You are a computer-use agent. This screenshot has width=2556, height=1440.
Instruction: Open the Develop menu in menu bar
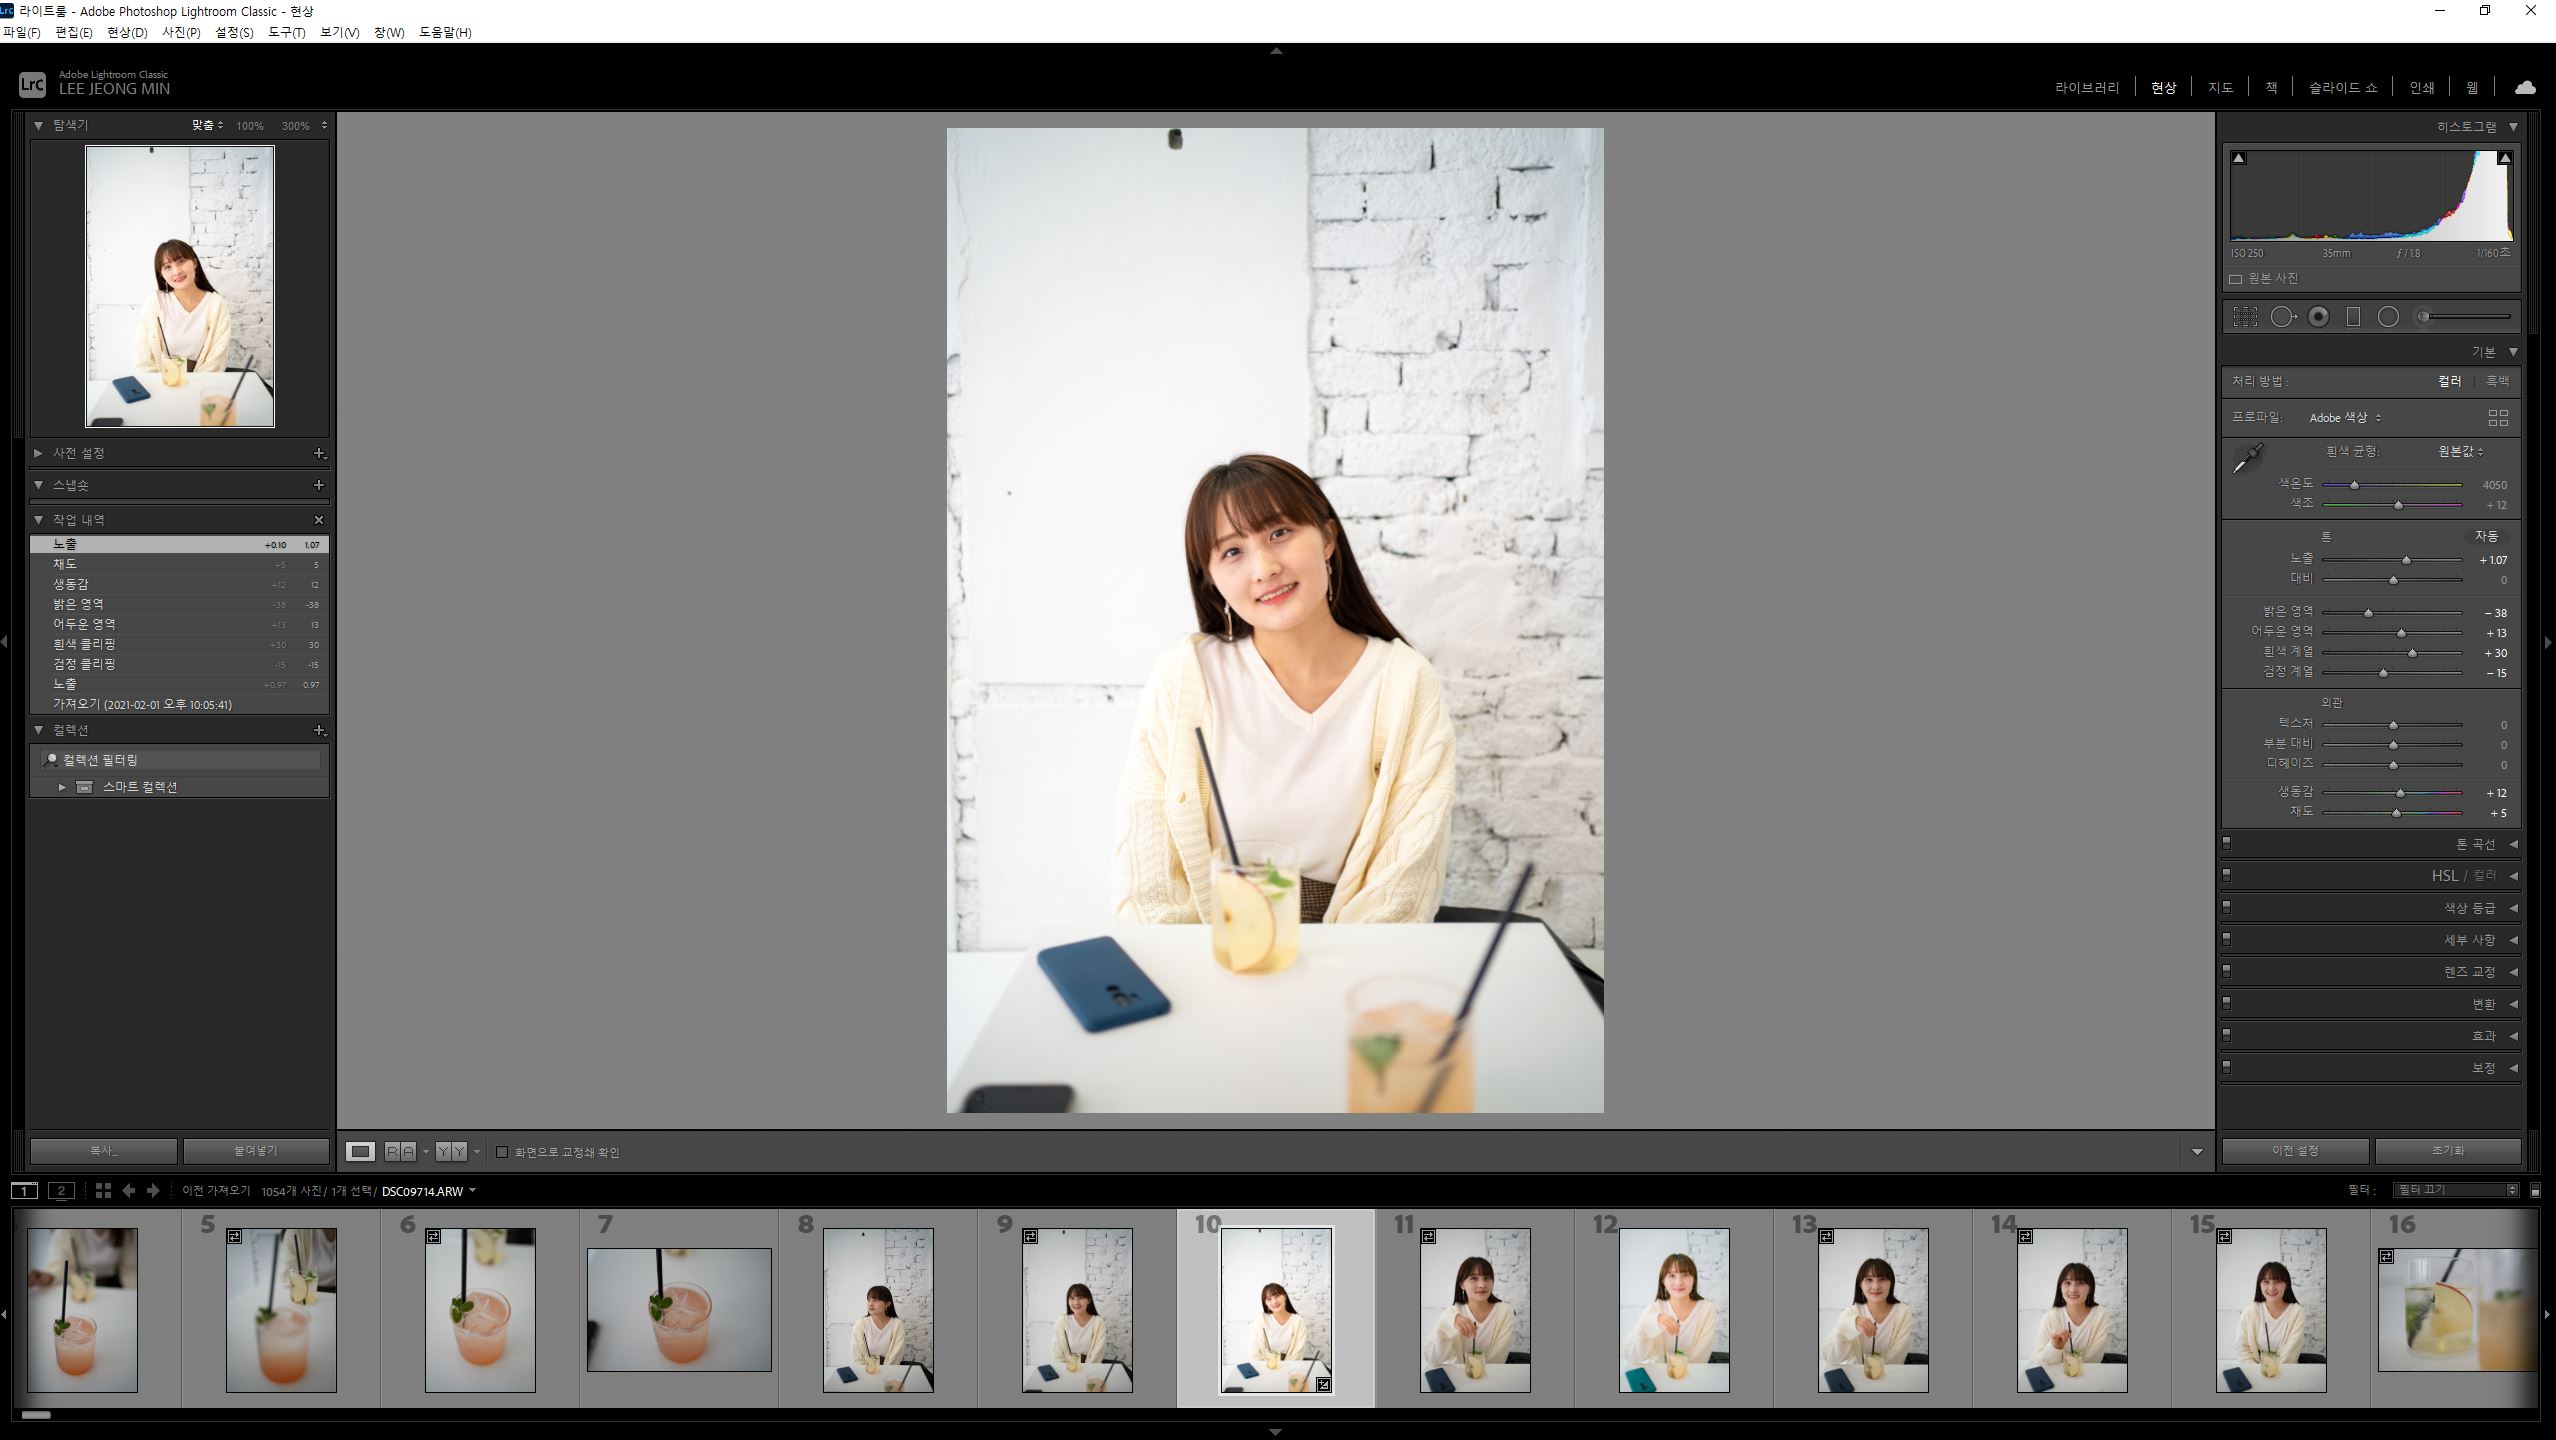tap(126, 32)
